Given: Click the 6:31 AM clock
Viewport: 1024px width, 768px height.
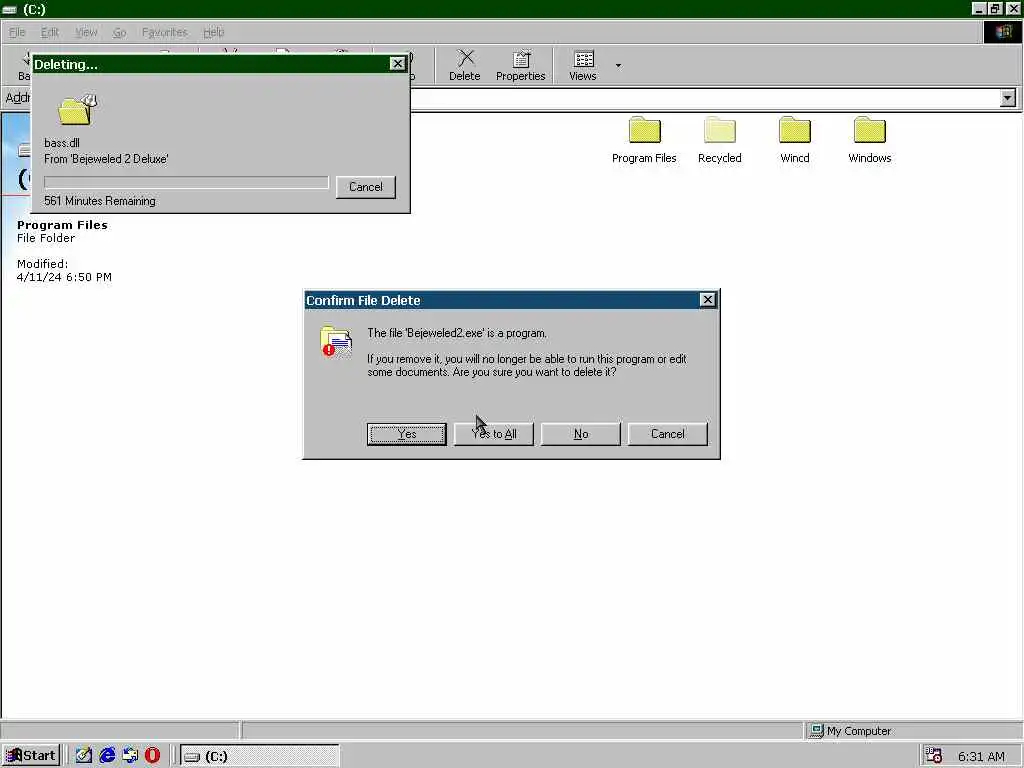Looking at the screenshot, I should (x=981, y=756).
